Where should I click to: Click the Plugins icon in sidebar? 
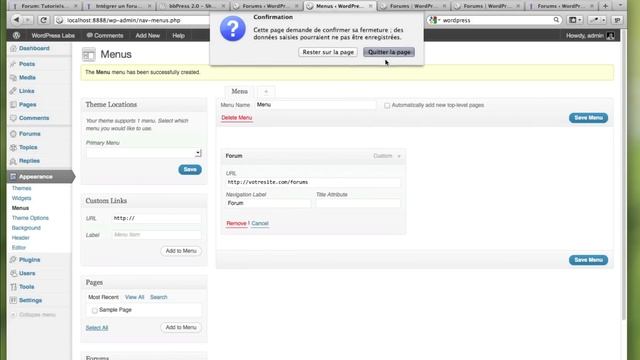click(x=13, y=260)
